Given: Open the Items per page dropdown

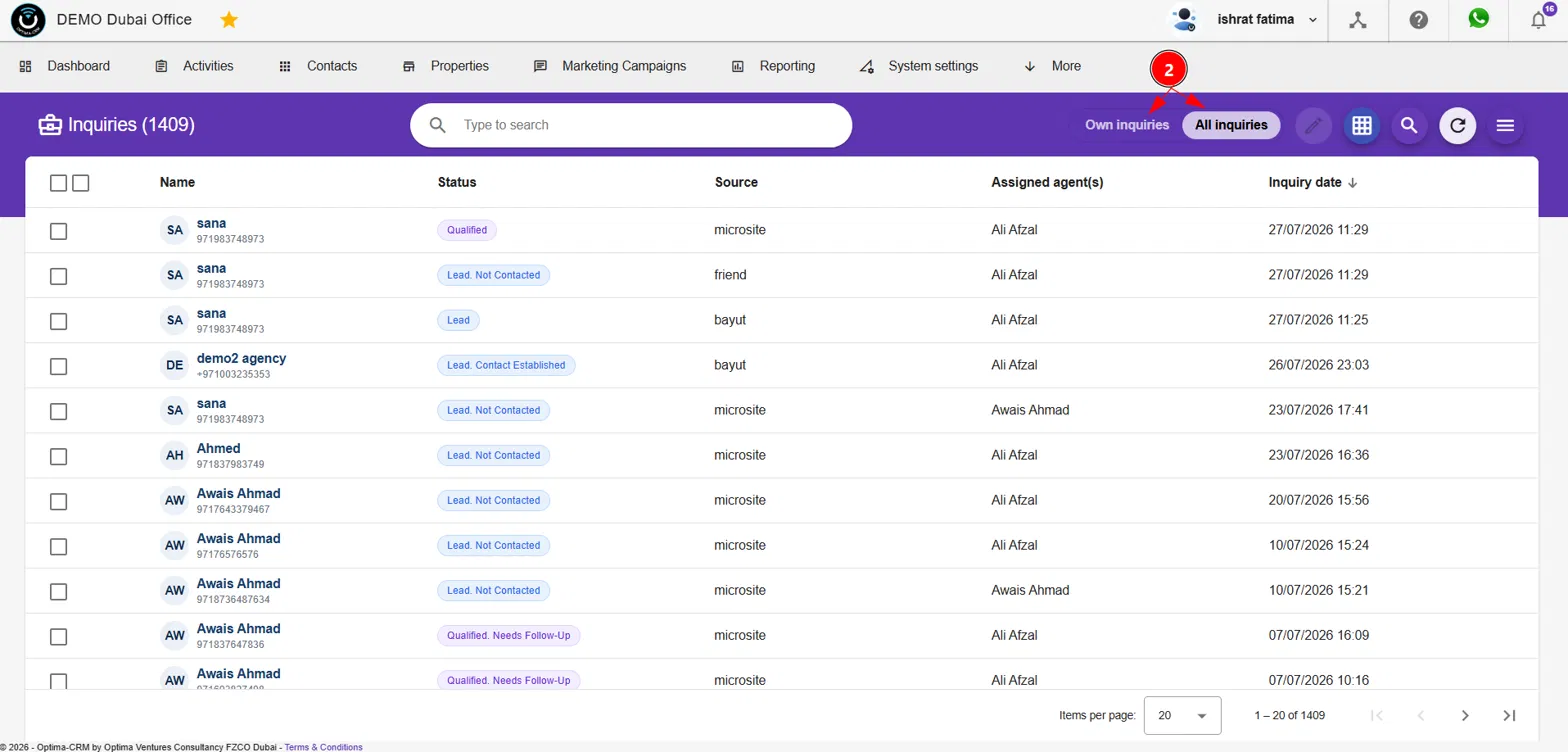Looking at the screenshot, I should (x=1182, y=716).
